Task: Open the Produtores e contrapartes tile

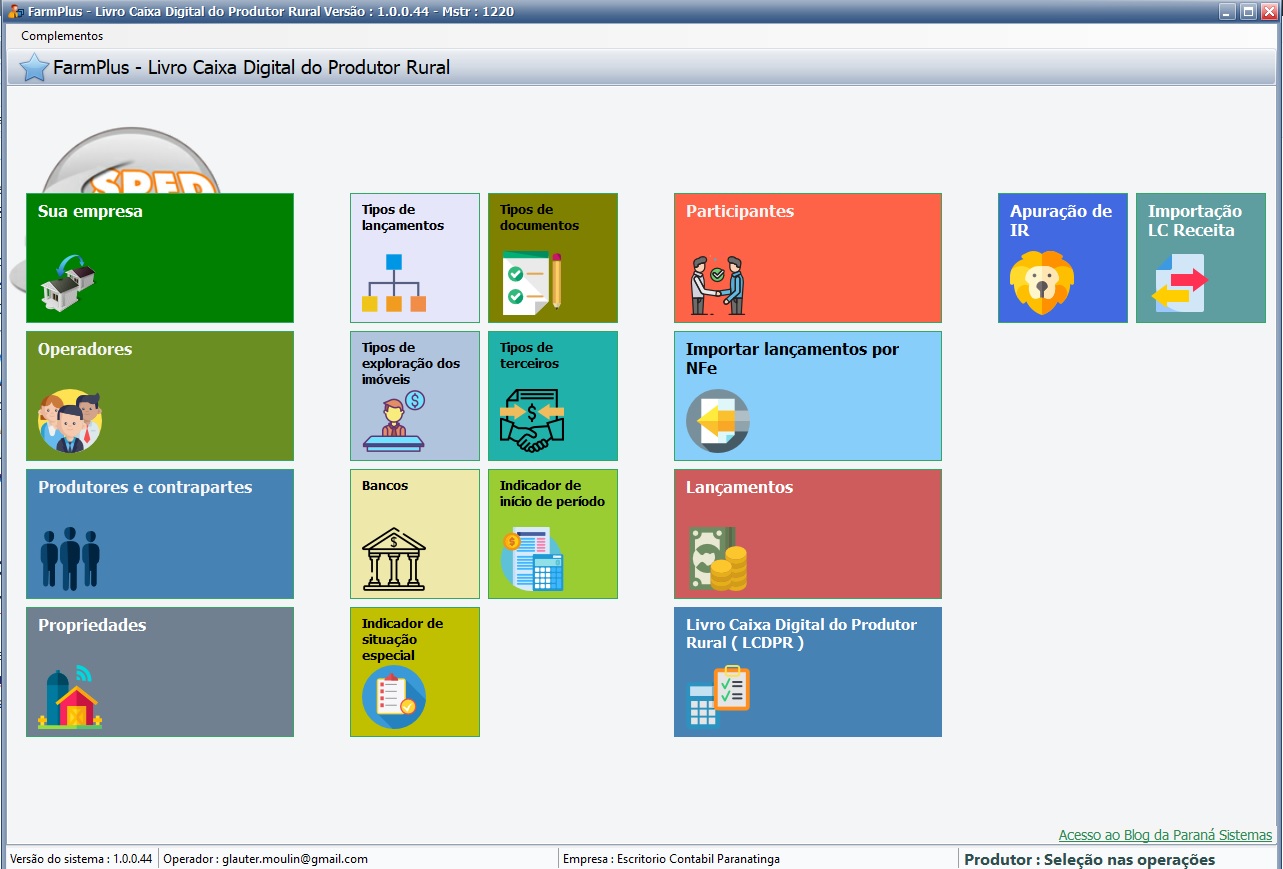Action: point(160,534)
